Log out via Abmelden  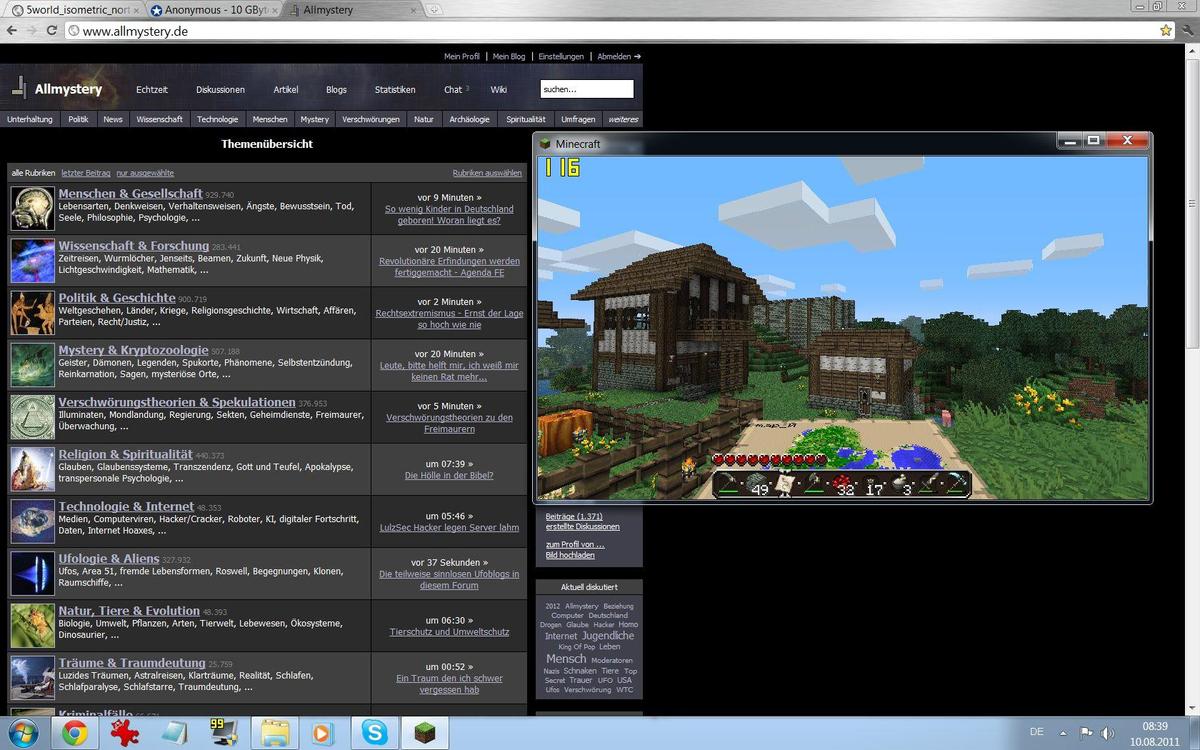[x=619, y=57]
